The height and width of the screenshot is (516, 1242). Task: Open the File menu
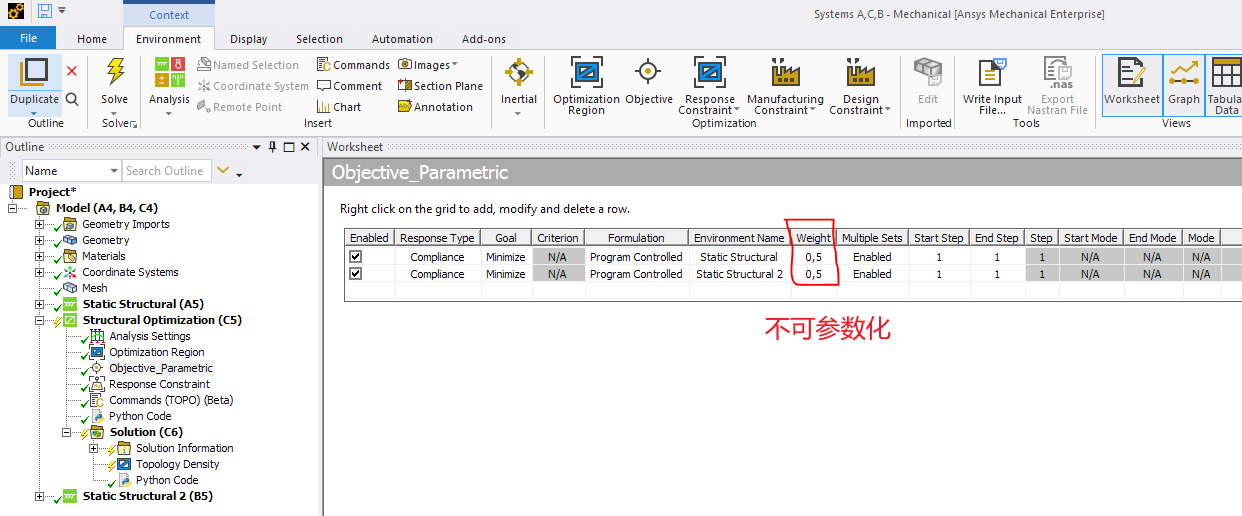coord(28,38)
